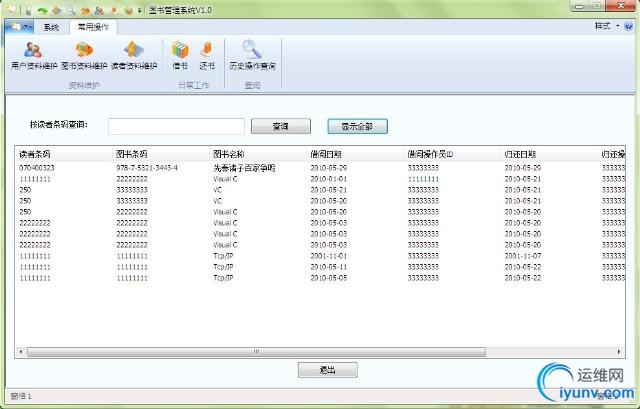Click the small magnifier icon in title bar toolbar
The height and width of the screenshot is (409, 640).
click(71, 10)
